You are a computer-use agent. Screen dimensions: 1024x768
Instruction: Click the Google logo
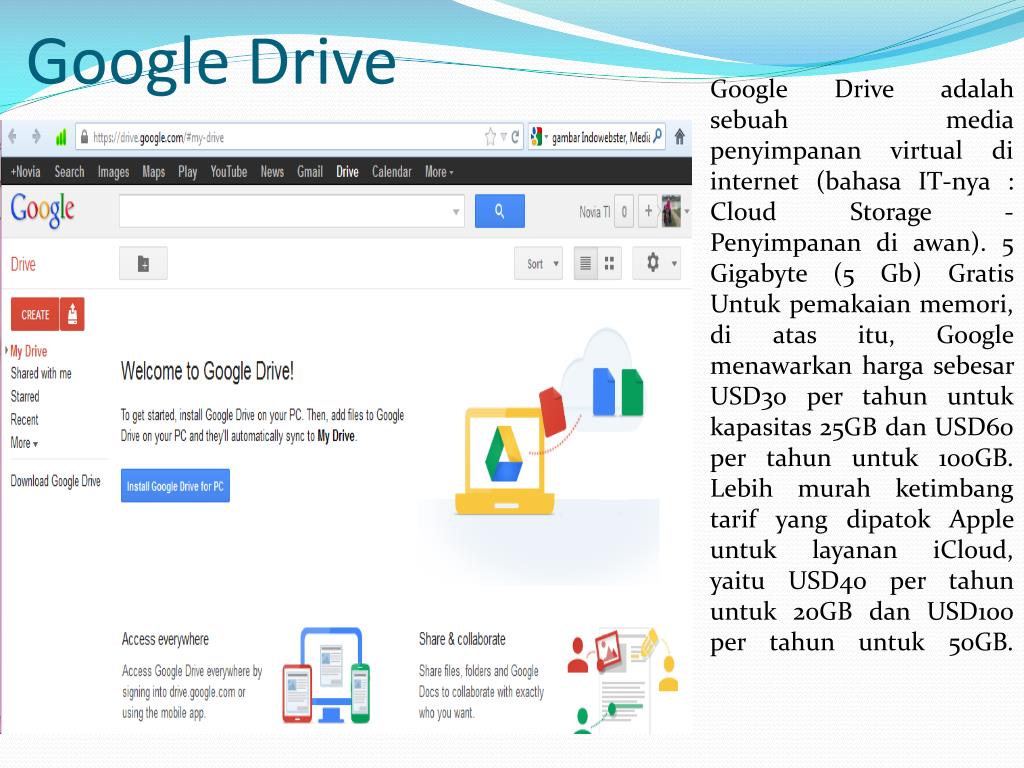(x=42, y=210)
